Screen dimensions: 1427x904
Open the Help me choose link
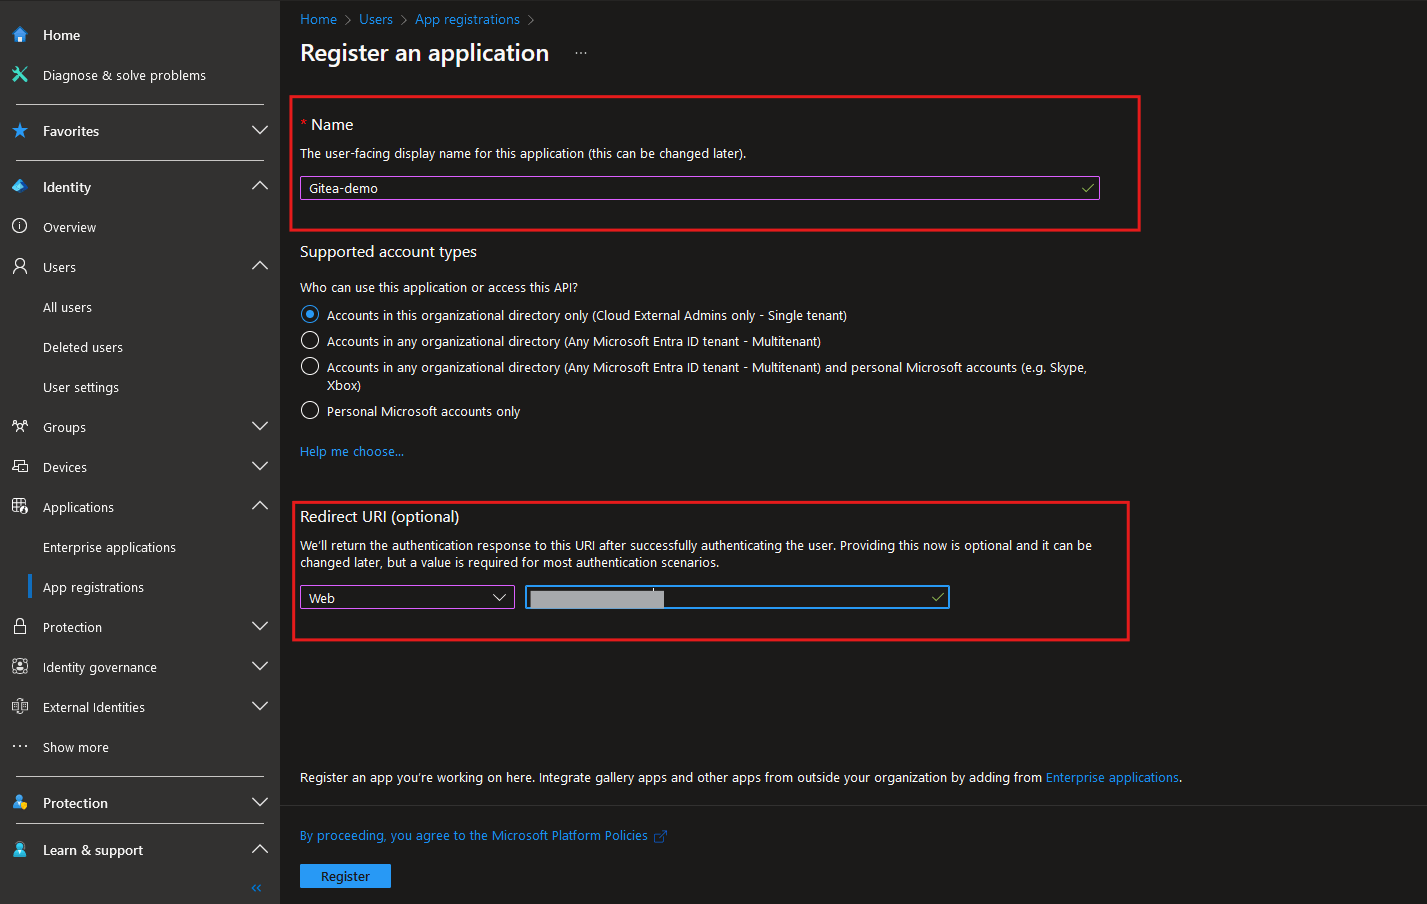click(x=352, y=452)
